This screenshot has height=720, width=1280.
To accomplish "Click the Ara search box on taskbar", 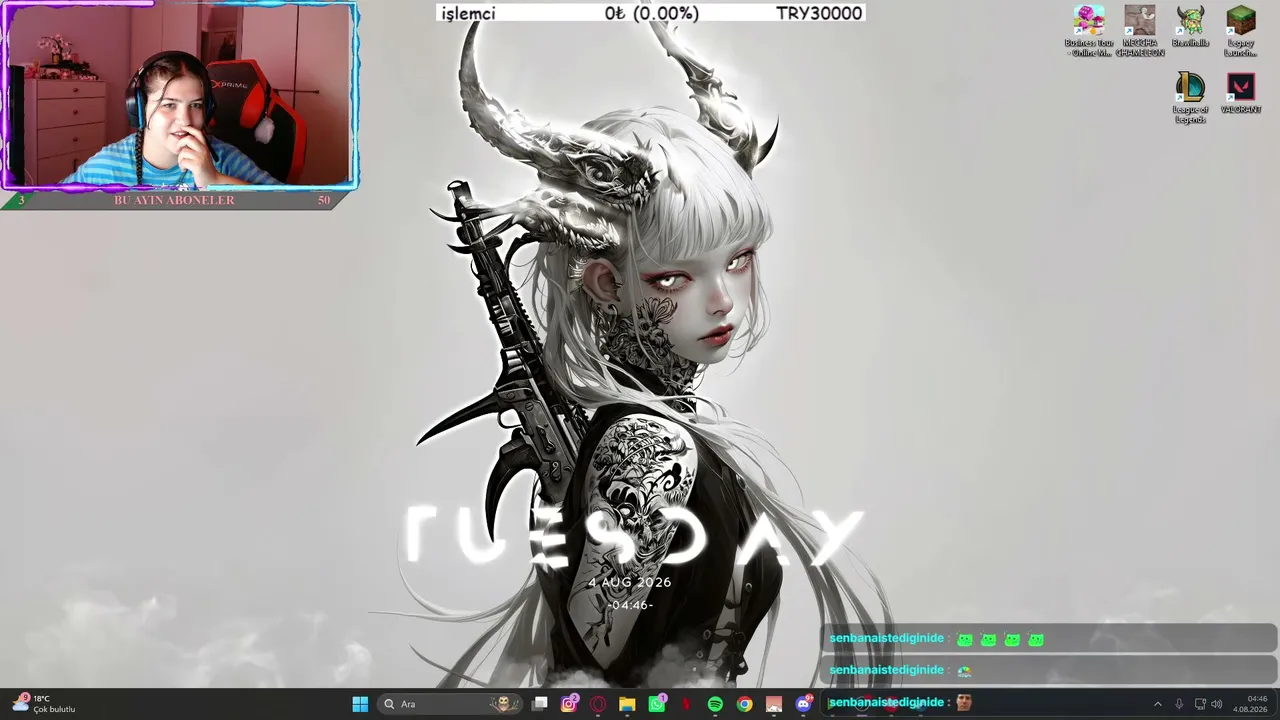I will (x=450, y=704).
